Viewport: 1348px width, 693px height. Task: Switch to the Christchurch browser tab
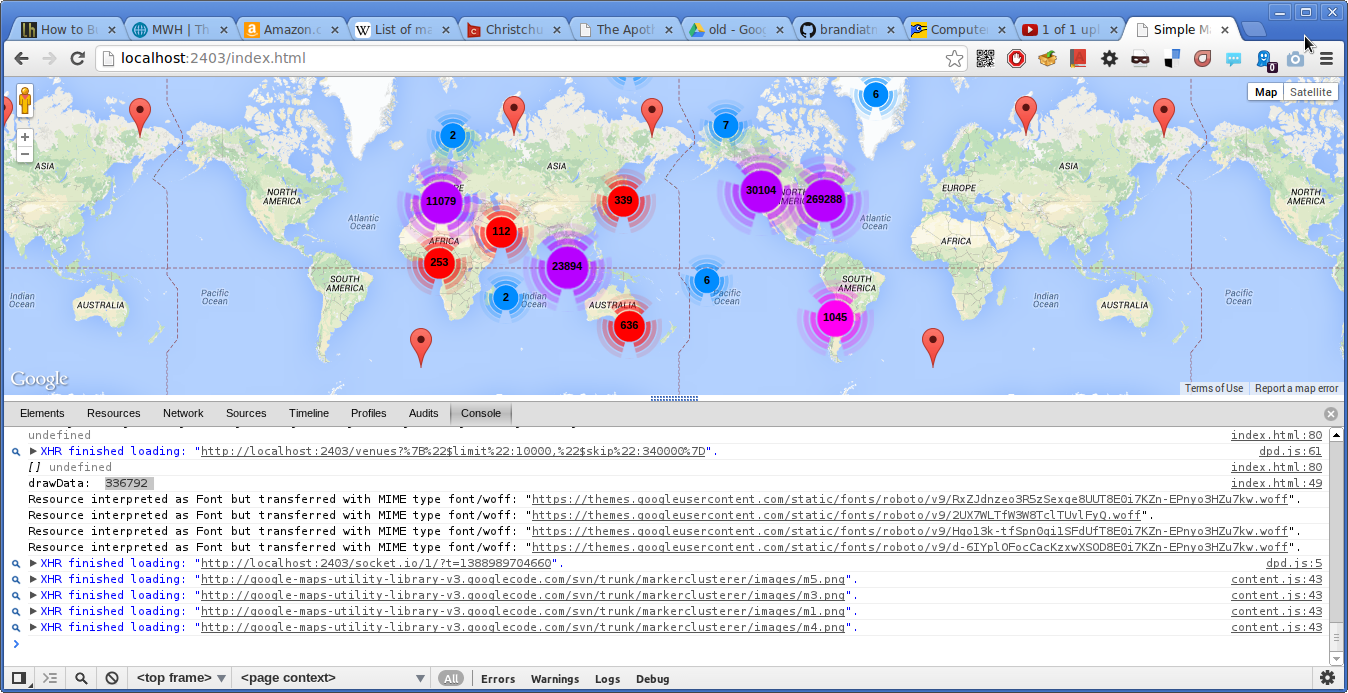[514, 29]
